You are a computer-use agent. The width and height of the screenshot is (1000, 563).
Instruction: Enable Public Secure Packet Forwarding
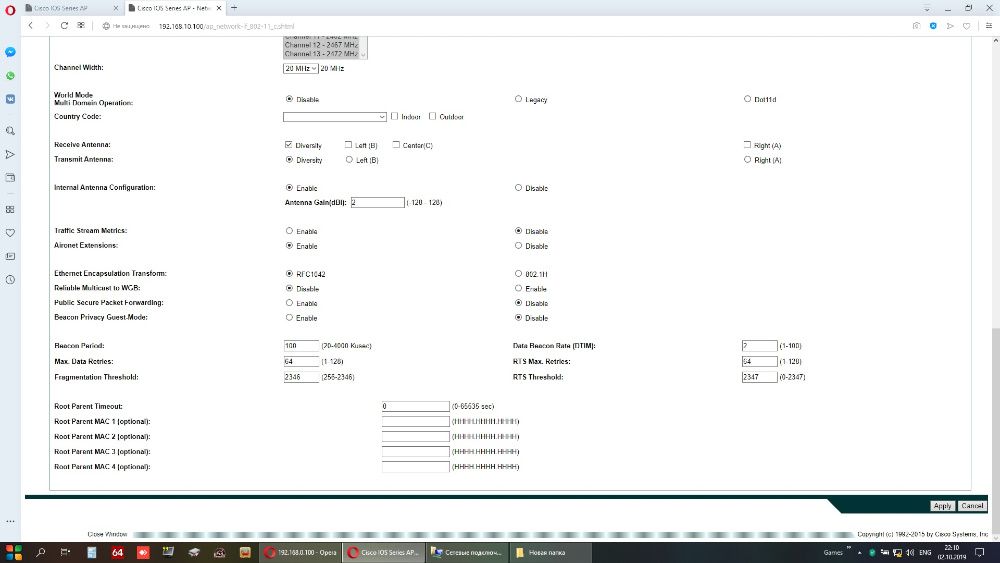[290, 303]
